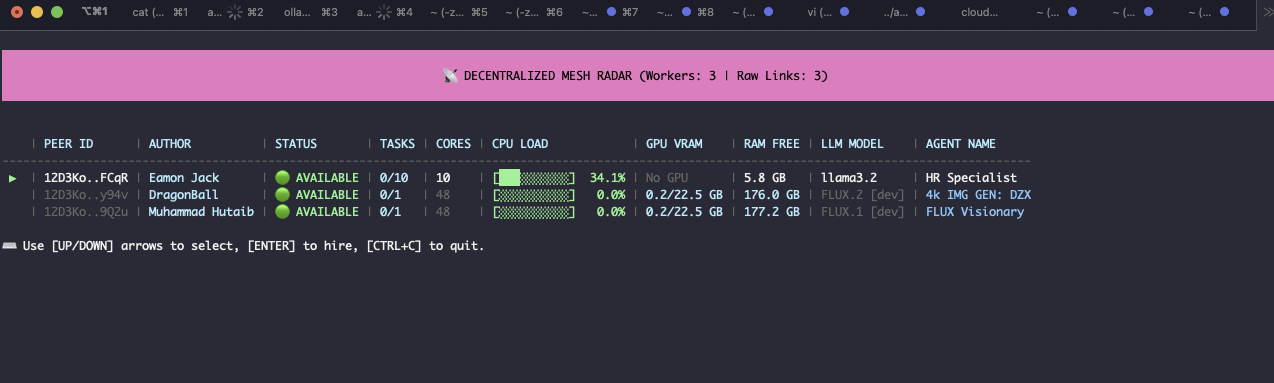Click the CPU LOAD column header
1274x383 pixels.
520,144
